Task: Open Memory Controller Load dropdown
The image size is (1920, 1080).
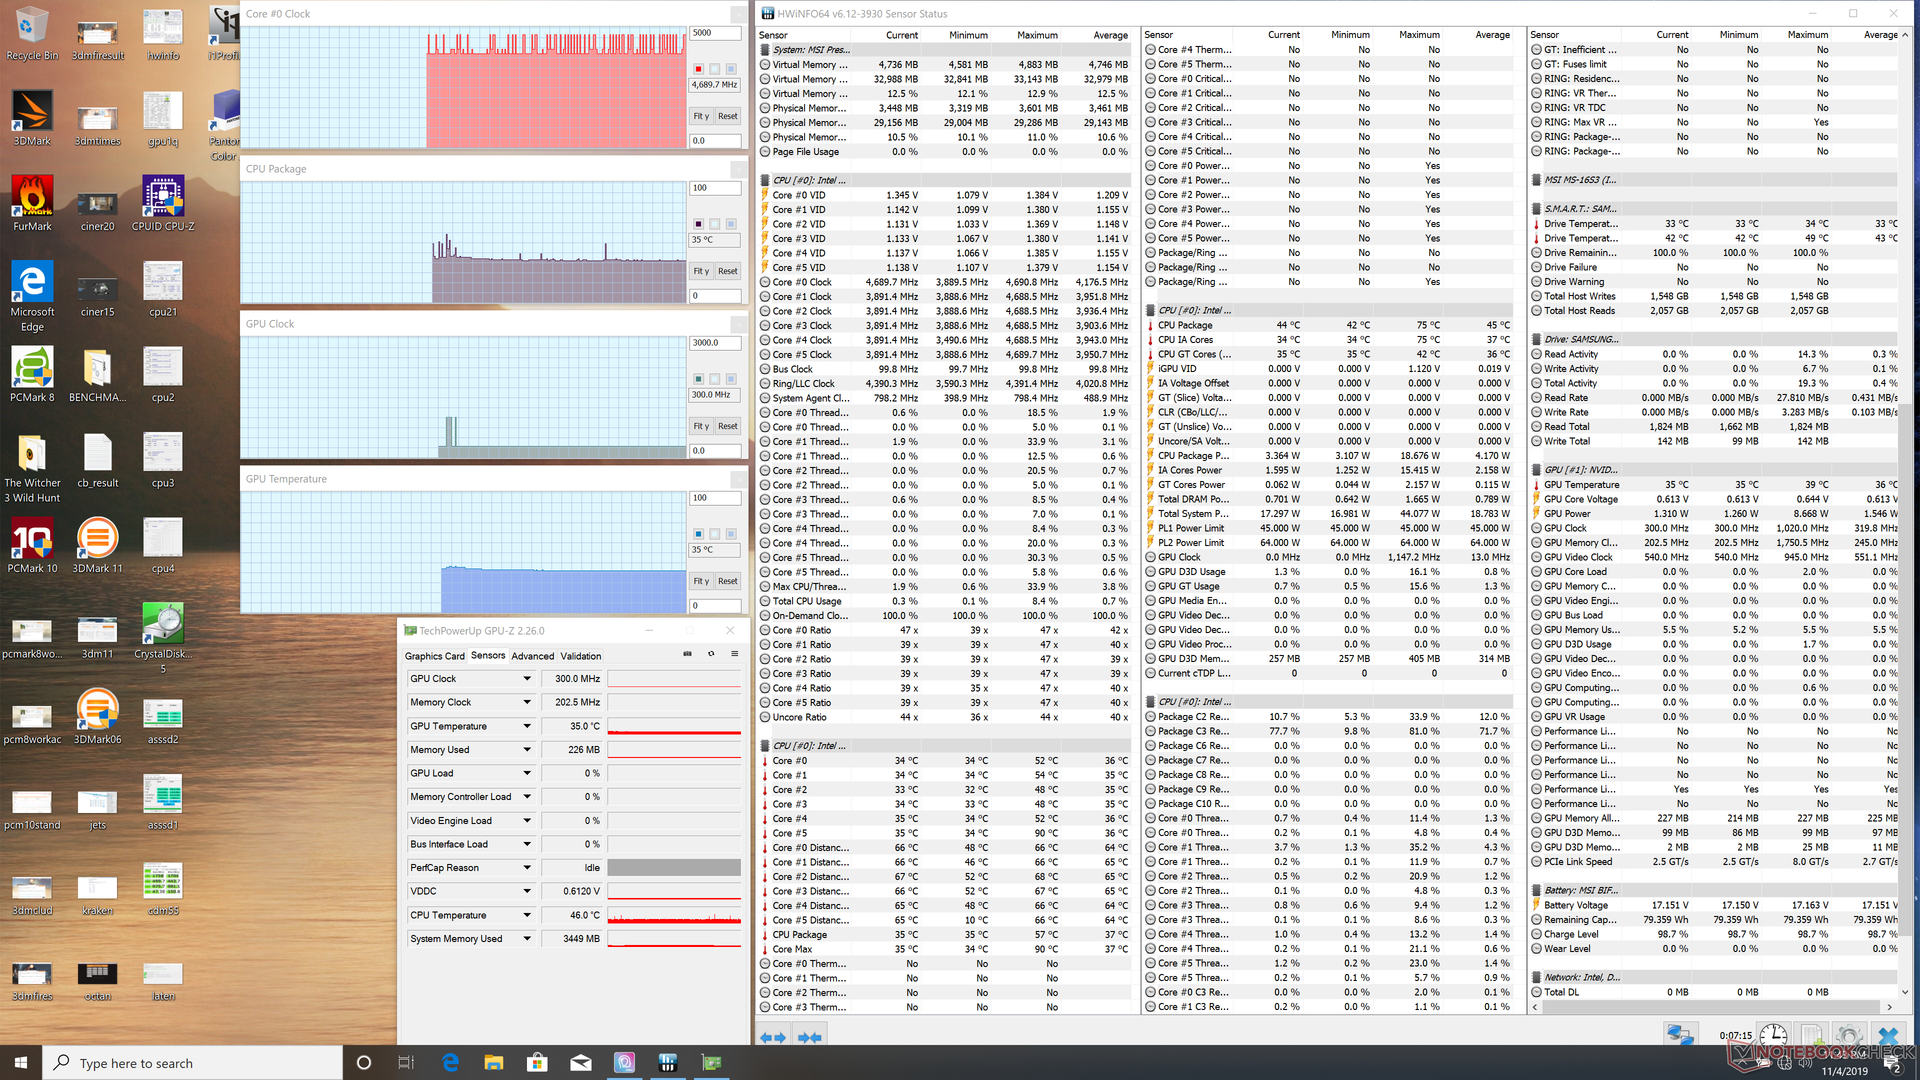Action: coord(527,797)
